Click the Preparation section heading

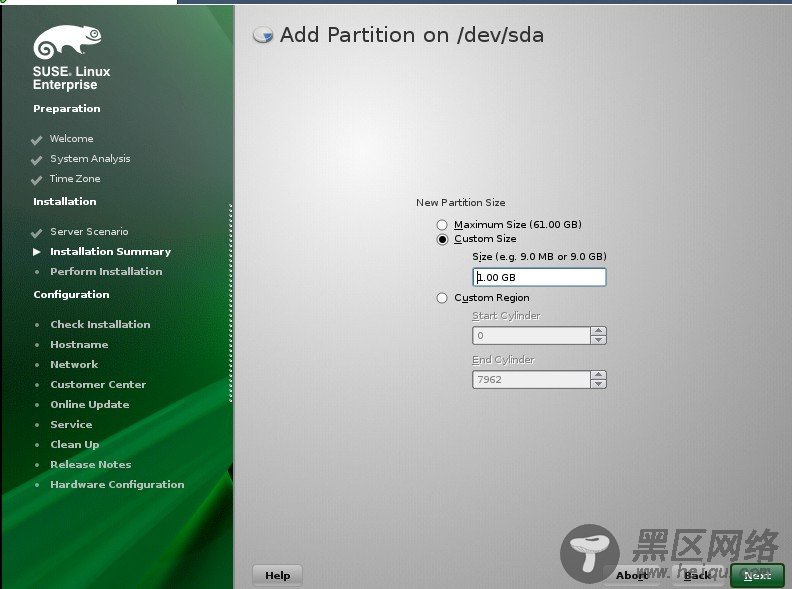click(x=67, y=109)
